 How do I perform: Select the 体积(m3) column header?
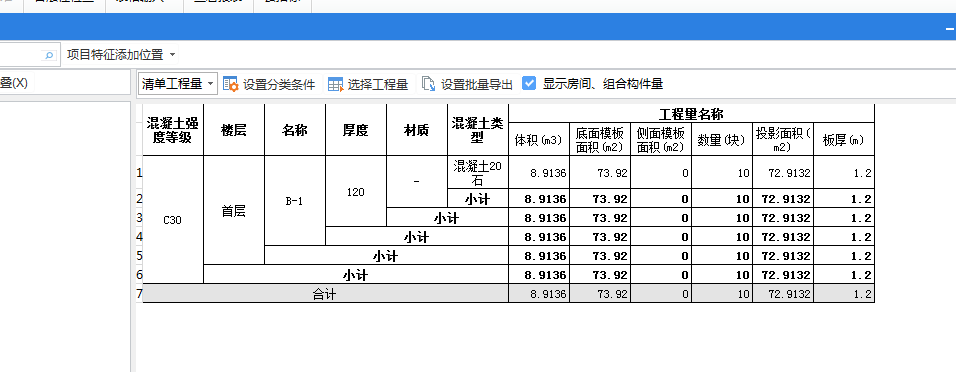click(538, 140)
